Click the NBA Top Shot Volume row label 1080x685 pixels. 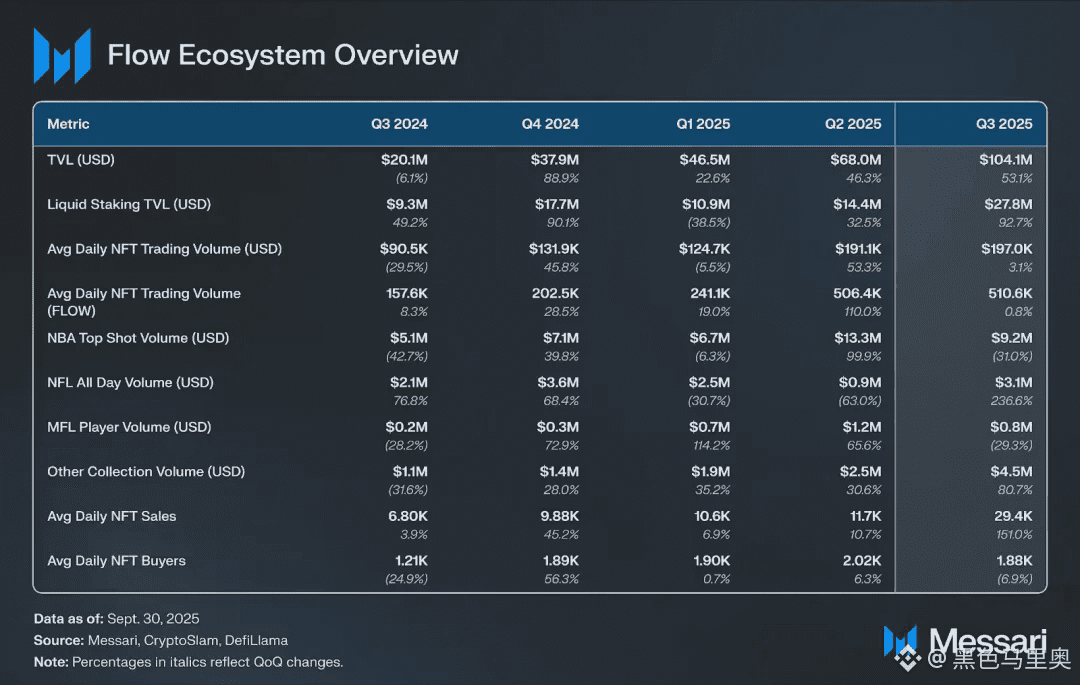(x=138, y=338)
